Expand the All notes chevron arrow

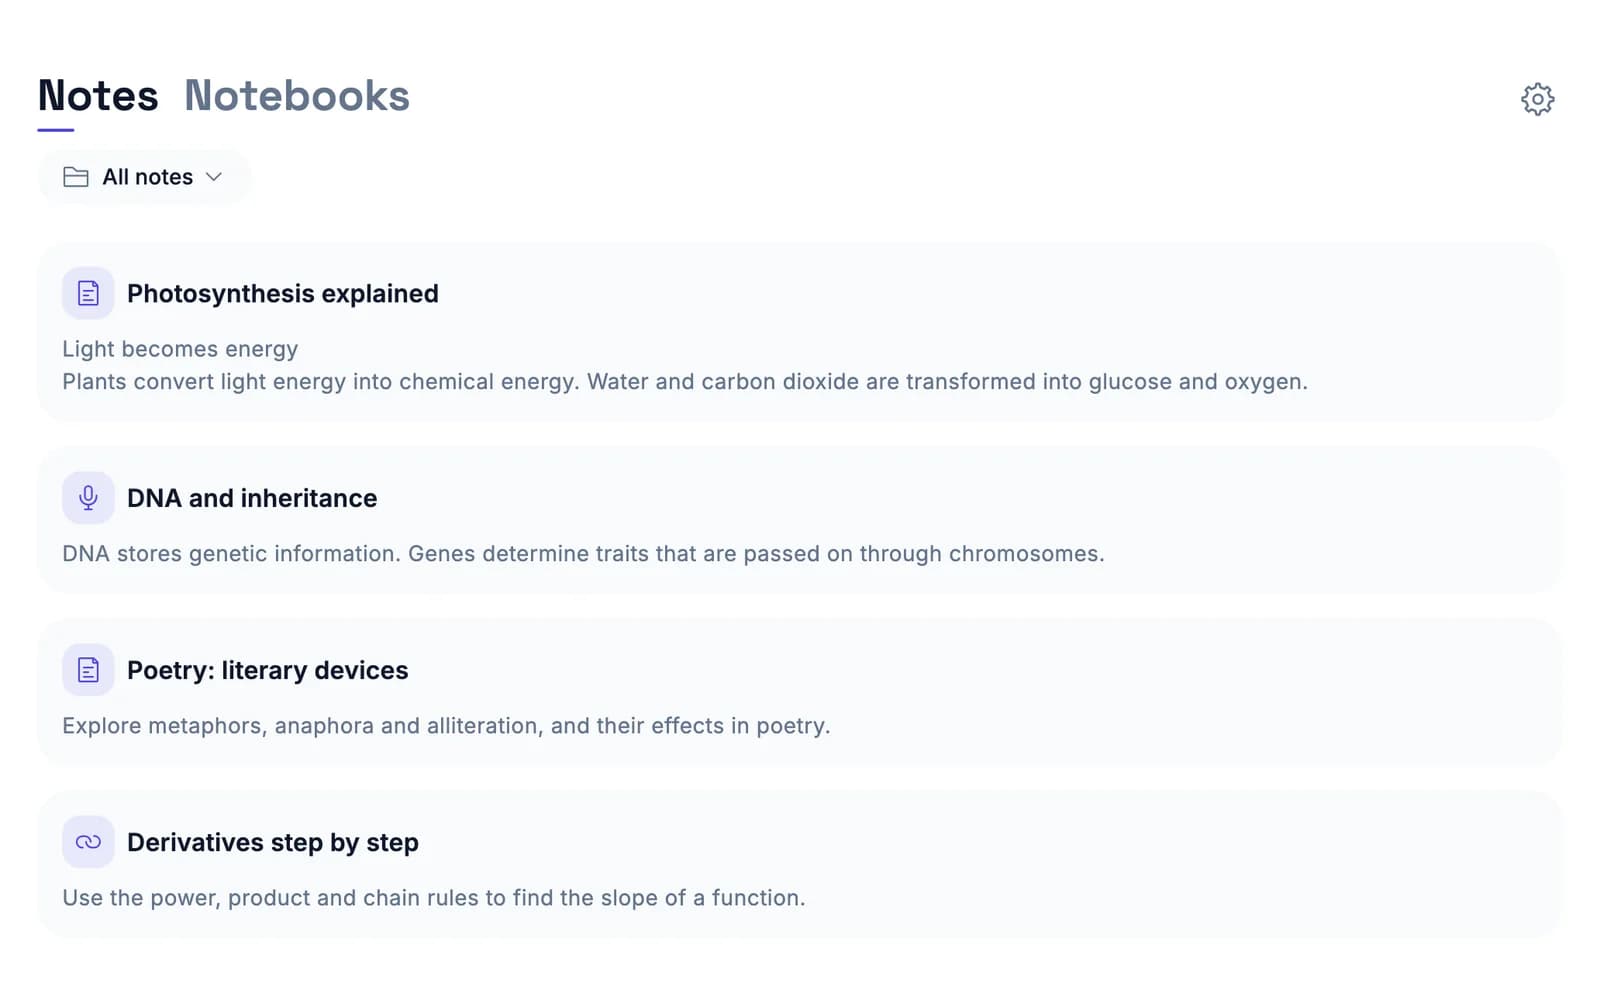coord(213,177)
